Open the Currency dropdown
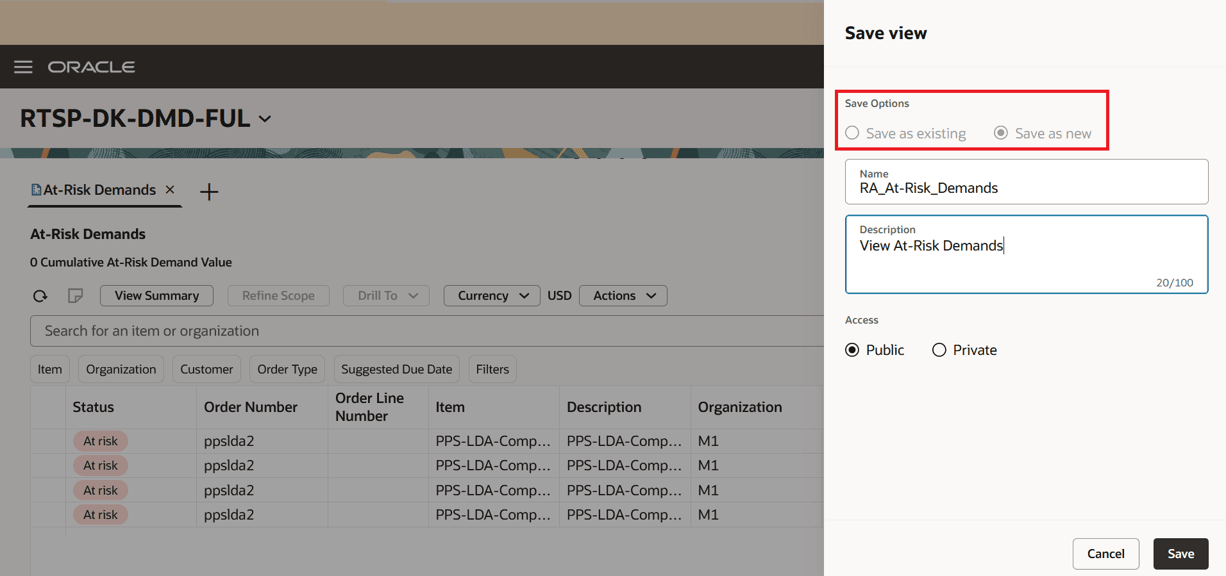Image resolution: width=1226 pixels, height=576 pixels. (x=492, y=296)
